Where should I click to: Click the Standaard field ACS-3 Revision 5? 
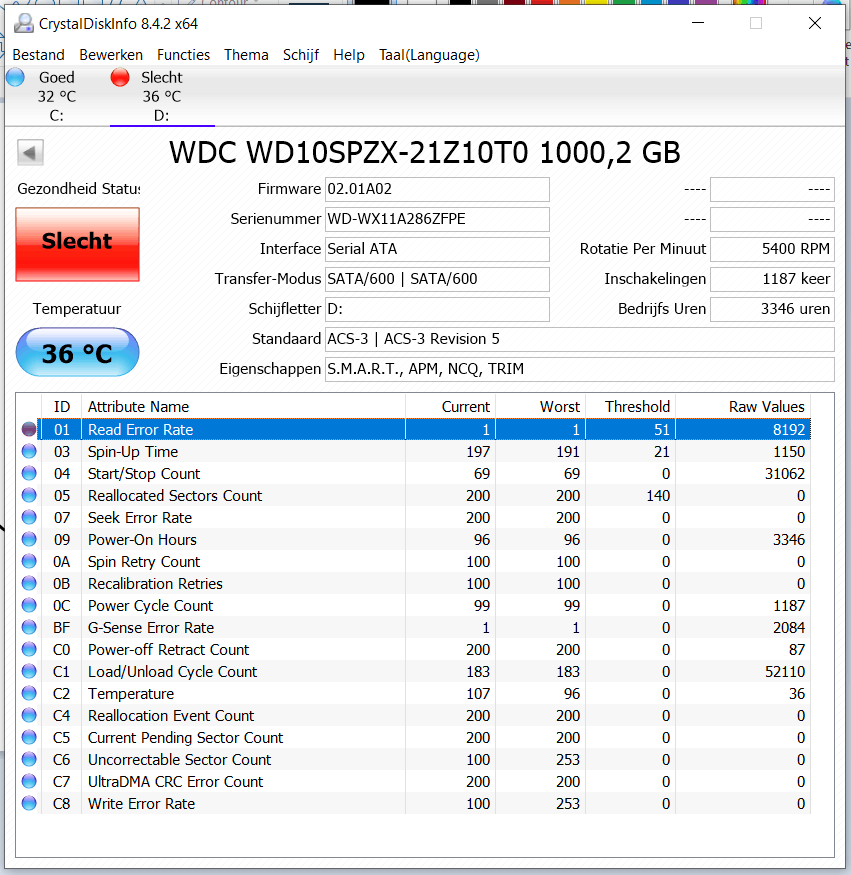pyautogui.click(x=580, y=339)
